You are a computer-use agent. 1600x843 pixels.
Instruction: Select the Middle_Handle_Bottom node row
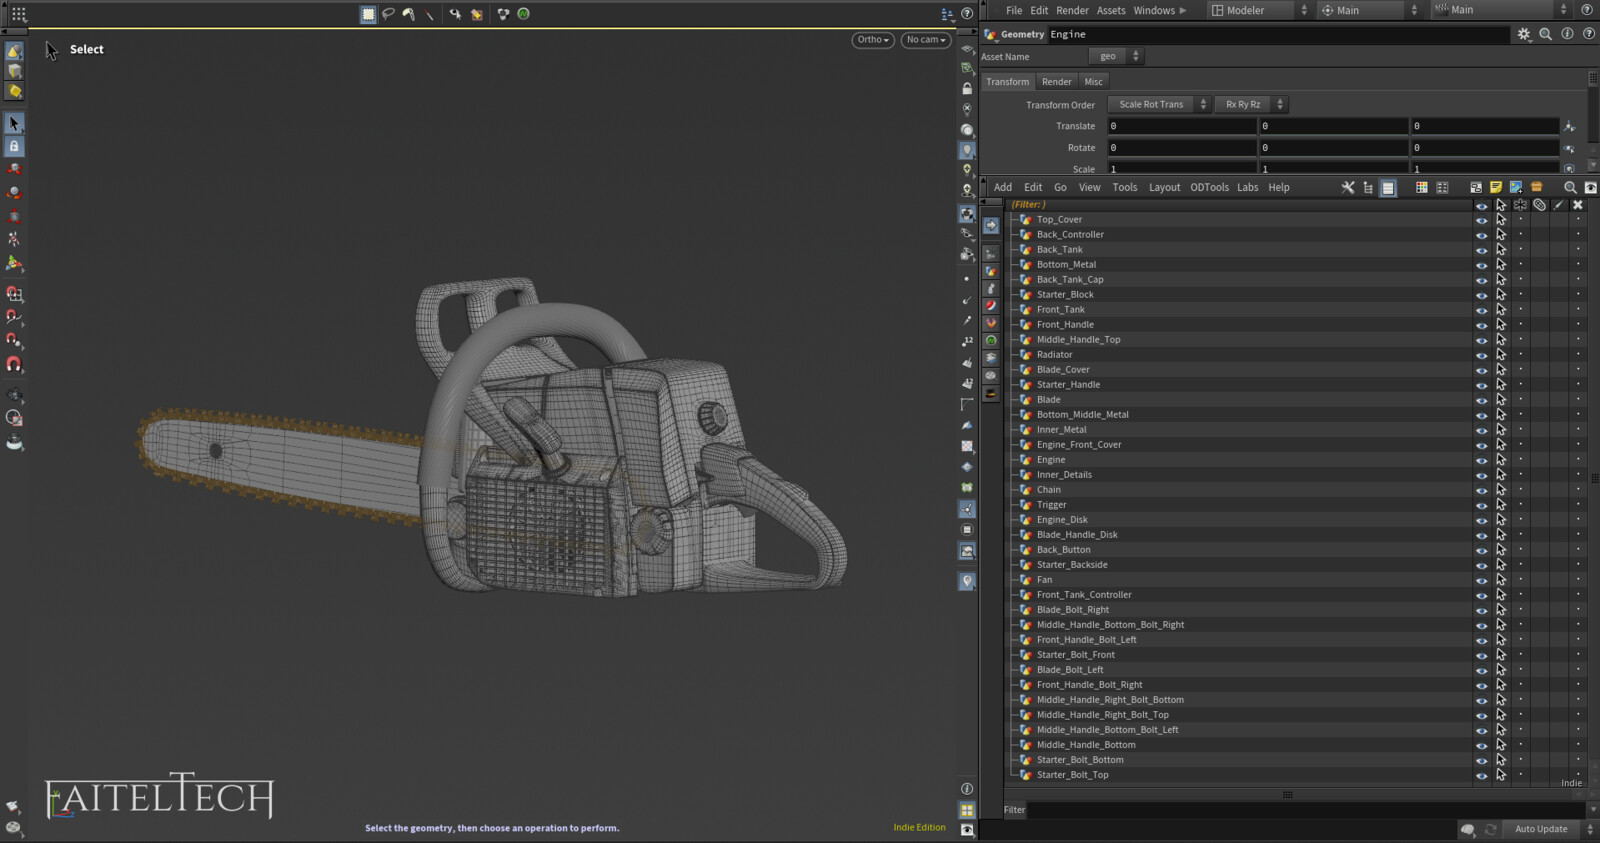(x=1238, y=745)
